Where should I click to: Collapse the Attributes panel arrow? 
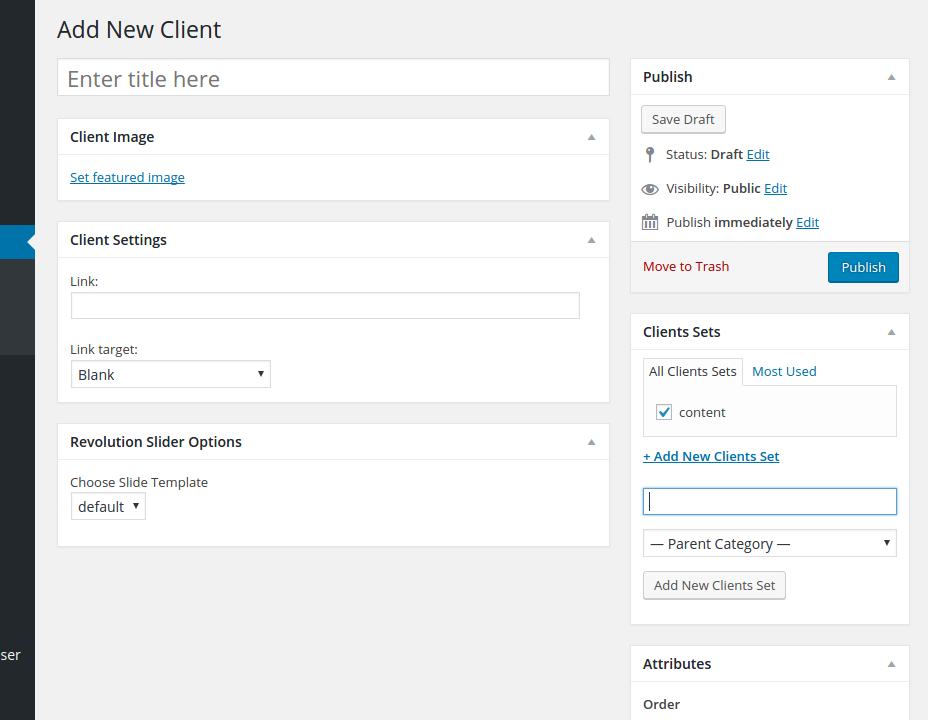(x=891, y=664)
